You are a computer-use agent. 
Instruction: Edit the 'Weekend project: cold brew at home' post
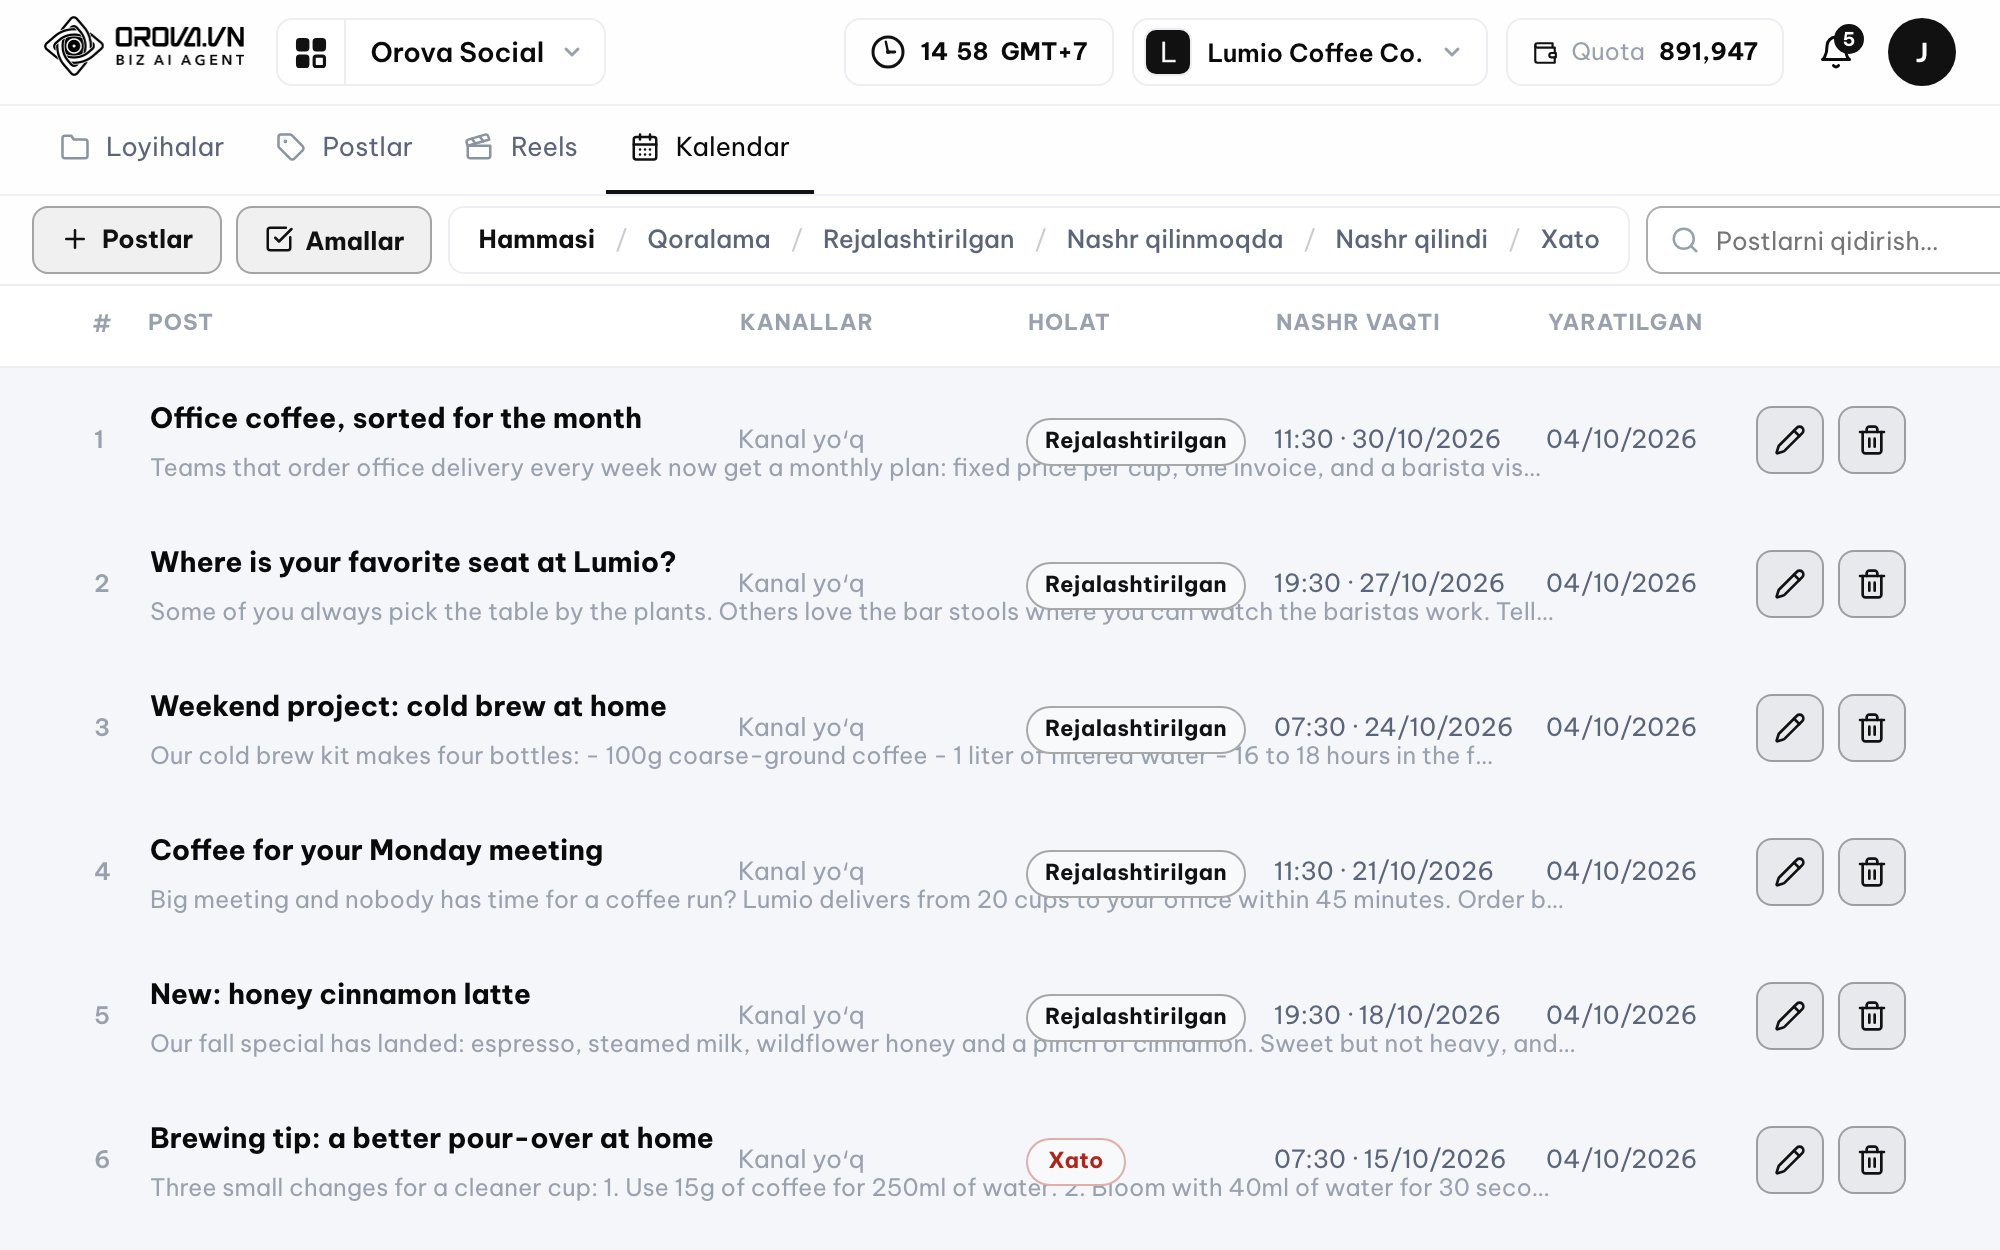[x=1790, y=728]
